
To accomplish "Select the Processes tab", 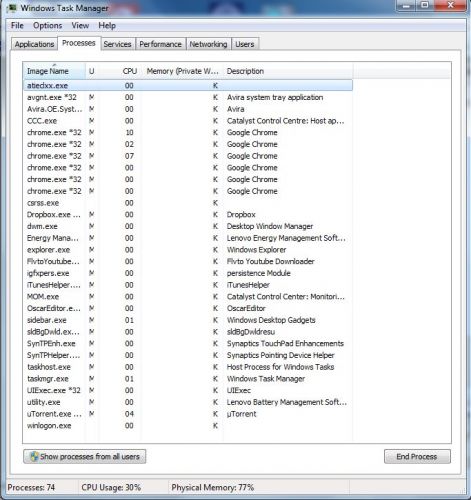I will click(79, 43).
